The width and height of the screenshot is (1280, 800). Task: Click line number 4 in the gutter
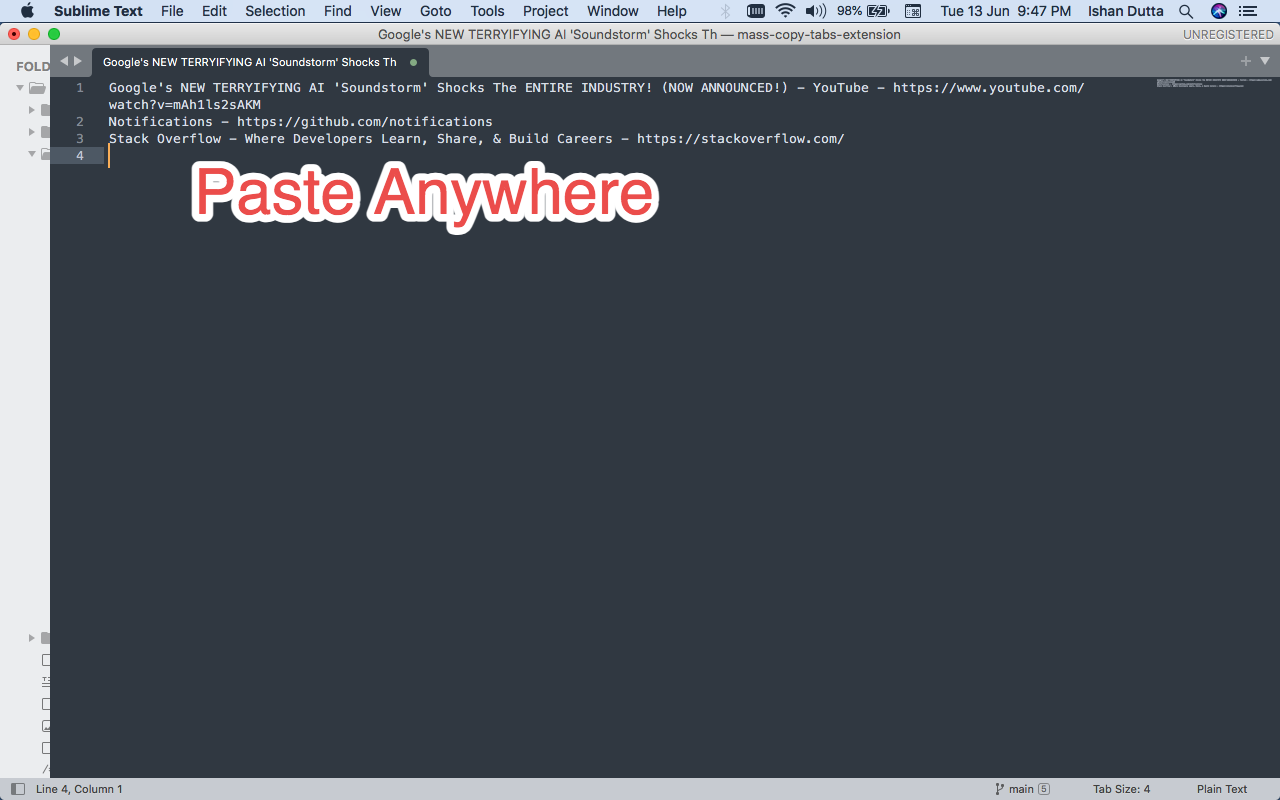point(80,156)
